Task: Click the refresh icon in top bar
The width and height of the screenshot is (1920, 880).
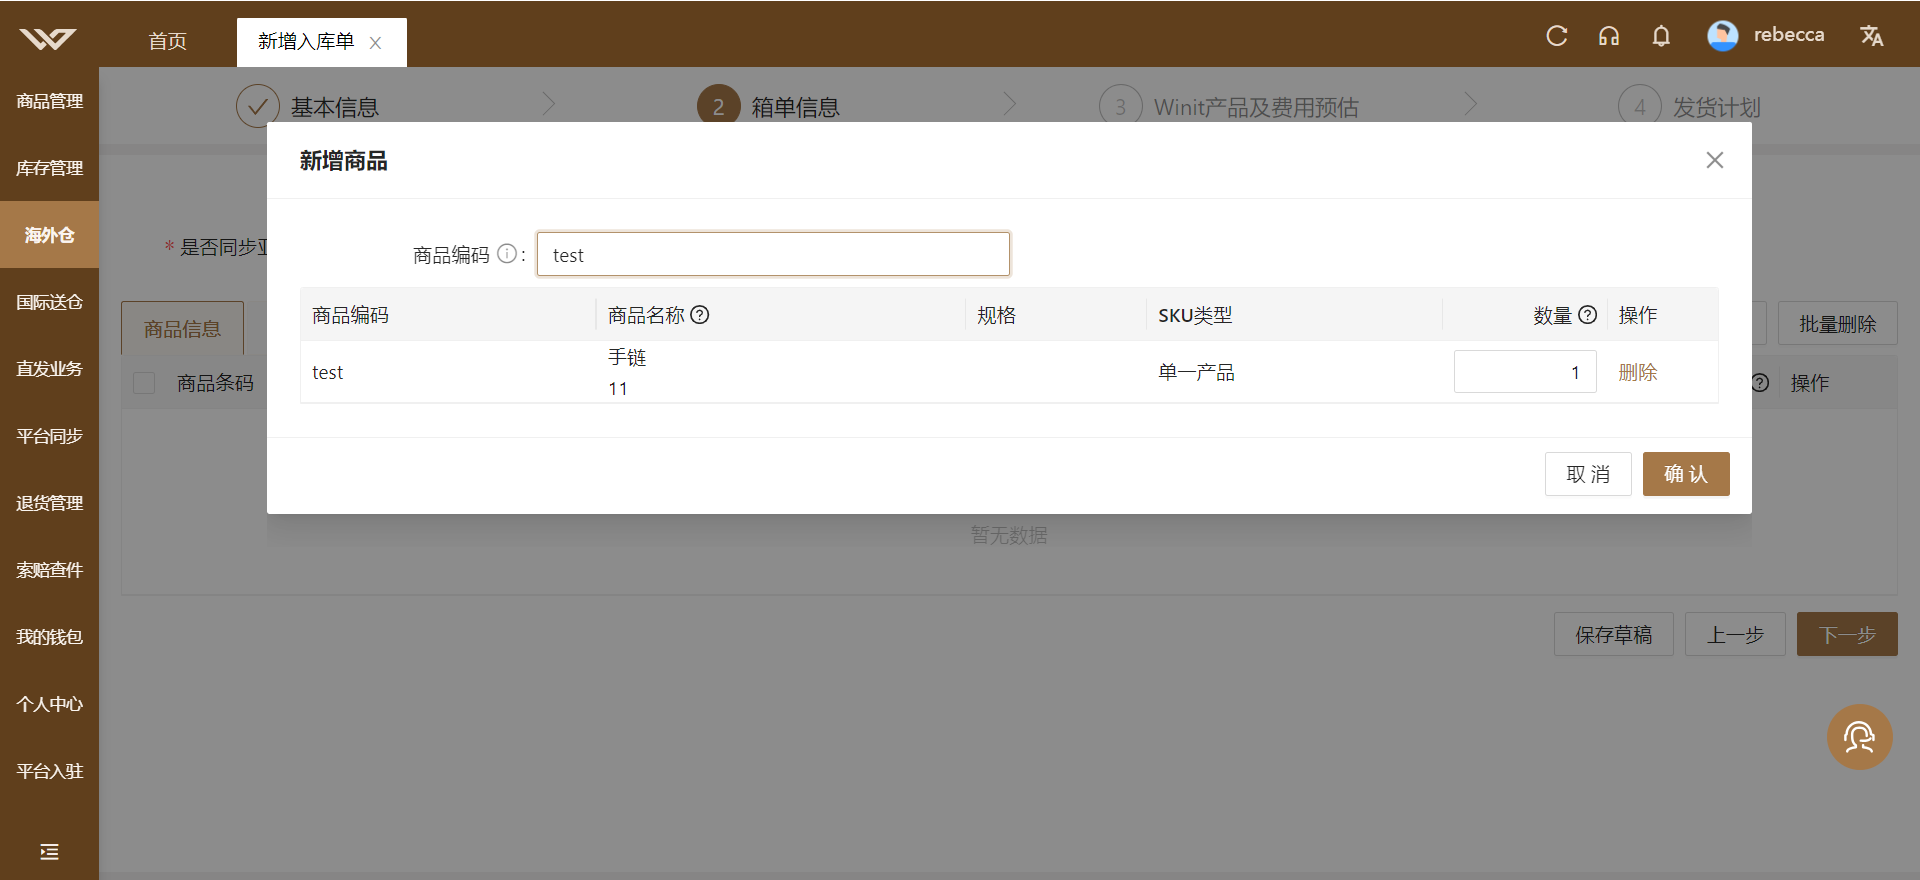Action: point(1557,36)
